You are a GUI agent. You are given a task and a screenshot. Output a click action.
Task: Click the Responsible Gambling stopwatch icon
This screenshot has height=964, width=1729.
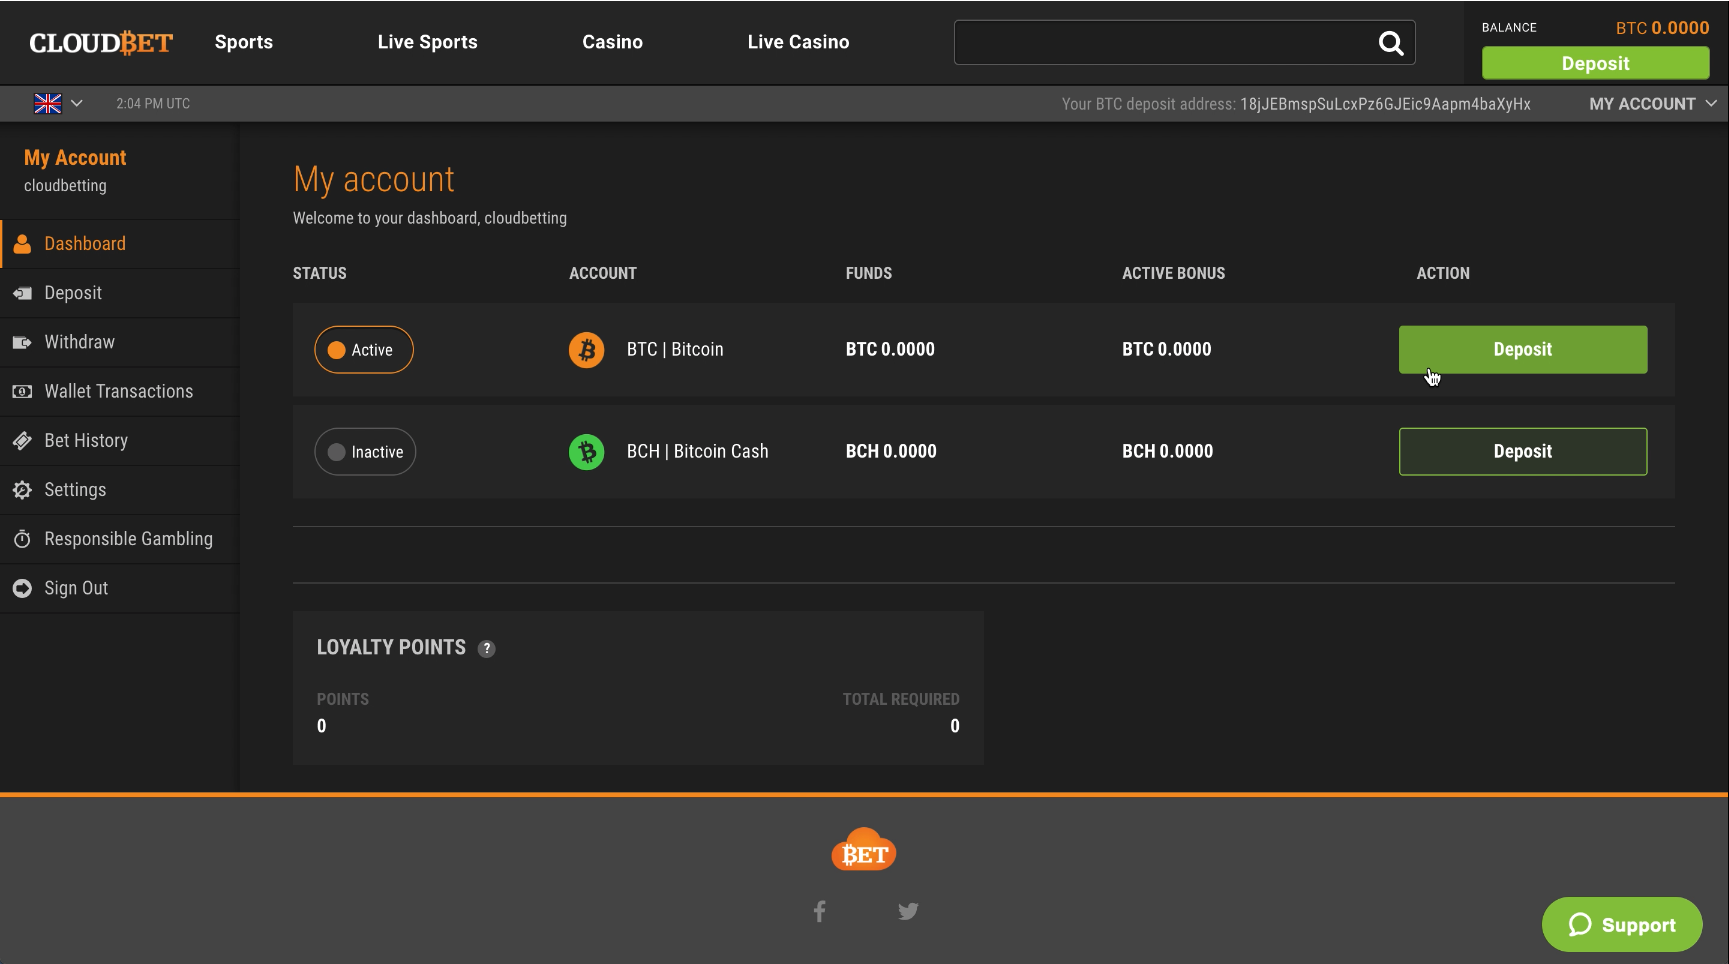coord(22,539)
